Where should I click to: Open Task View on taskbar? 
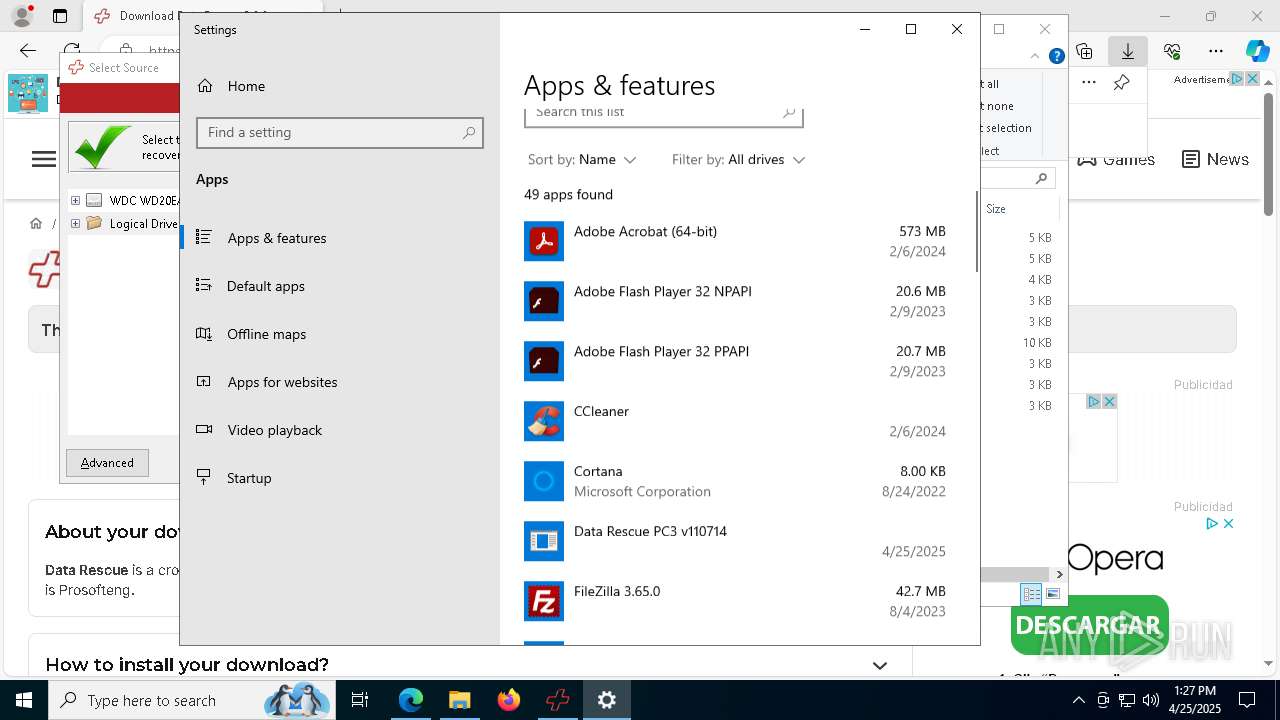[360, 700]
